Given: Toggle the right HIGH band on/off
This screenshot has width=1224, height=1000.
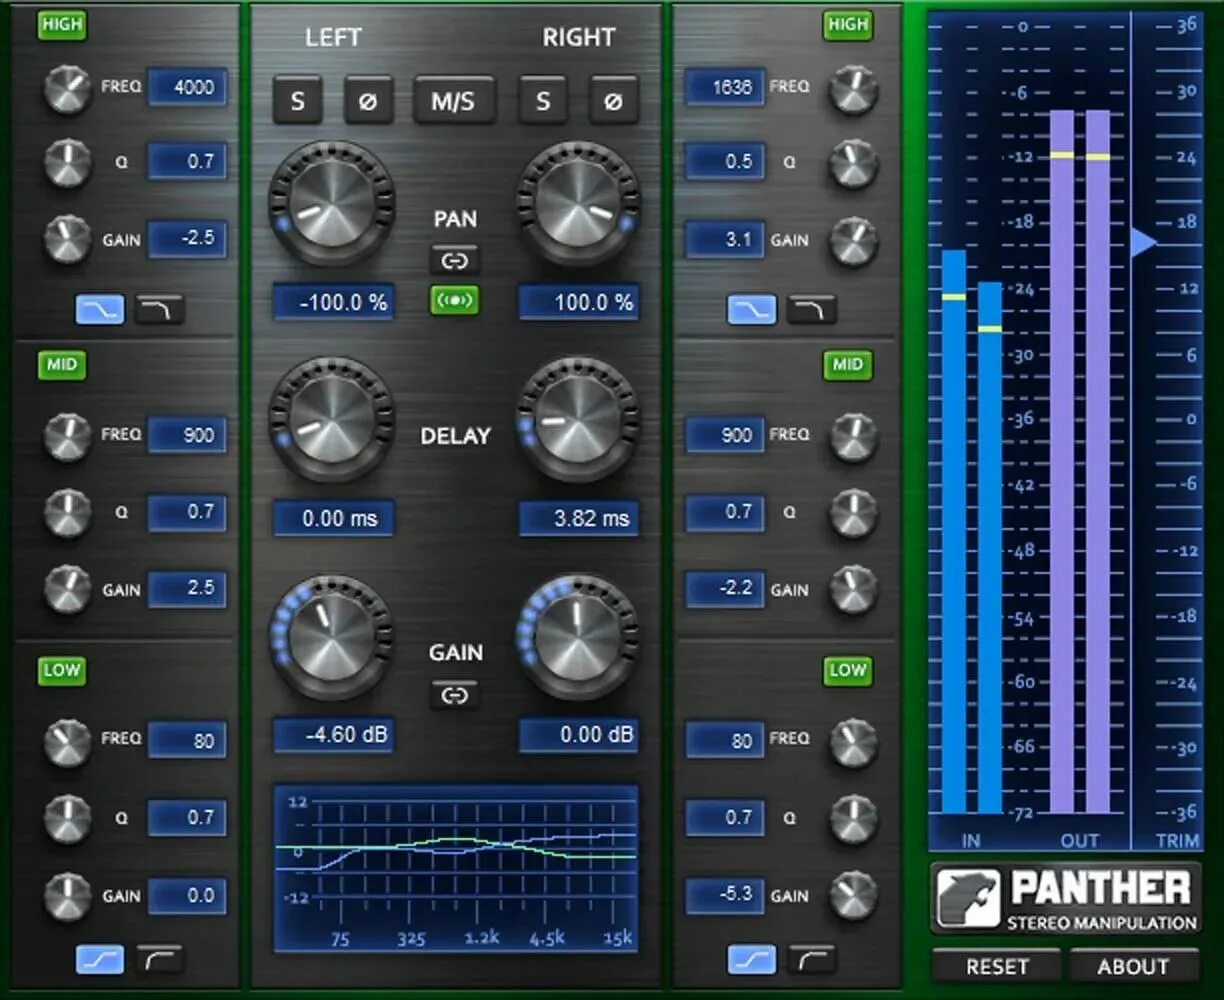Looking at the screenshot, I should click(x=848, y=25).
